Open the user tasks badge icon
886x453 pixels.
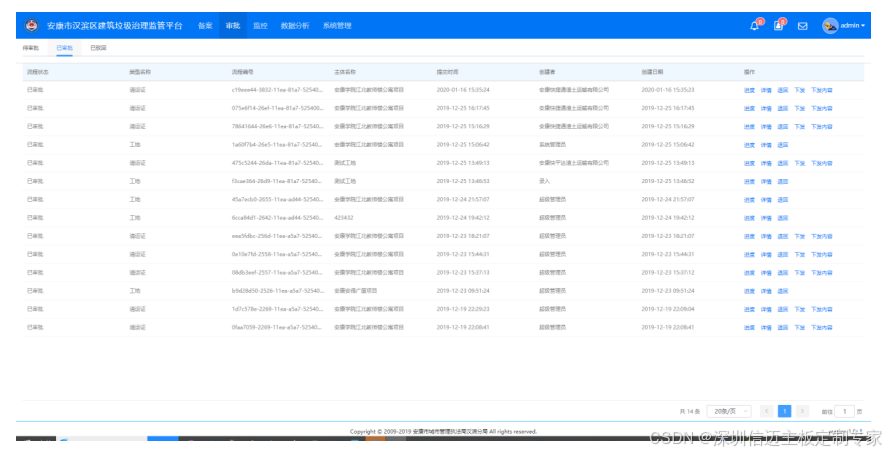(x=778, y=26)
